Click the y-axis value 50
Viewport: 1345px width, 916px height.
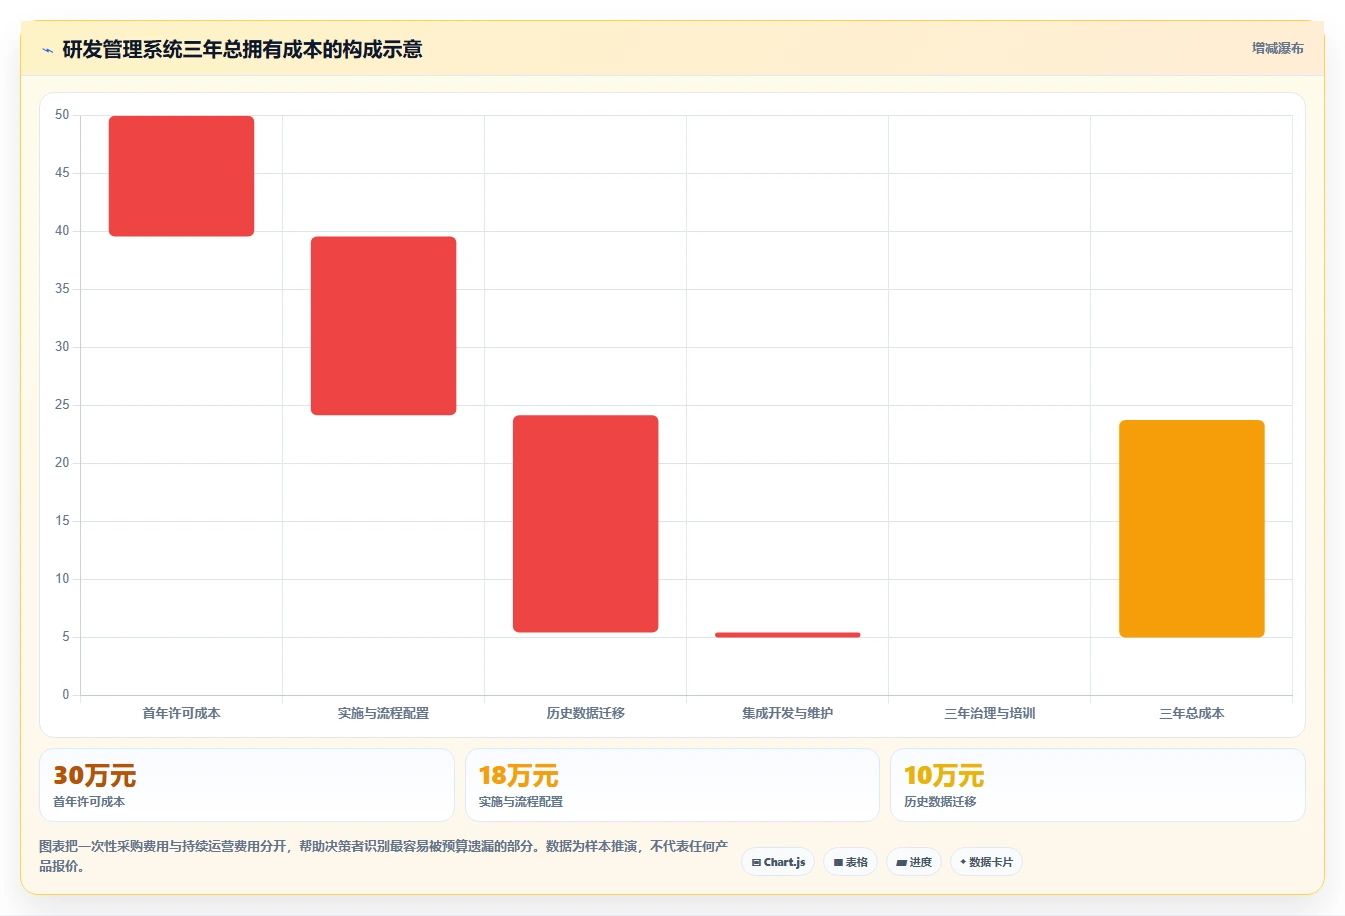tap(62, 115)
